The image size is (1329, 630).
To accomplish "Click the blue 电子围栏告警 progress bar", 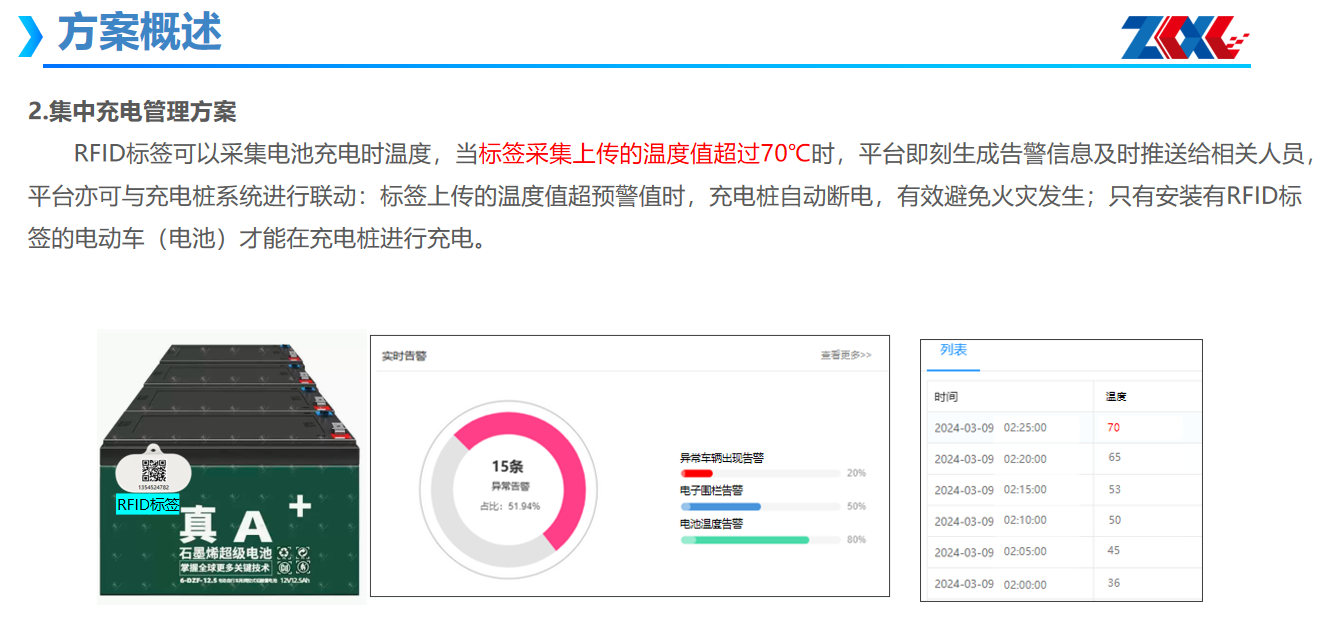I will 720,506.
